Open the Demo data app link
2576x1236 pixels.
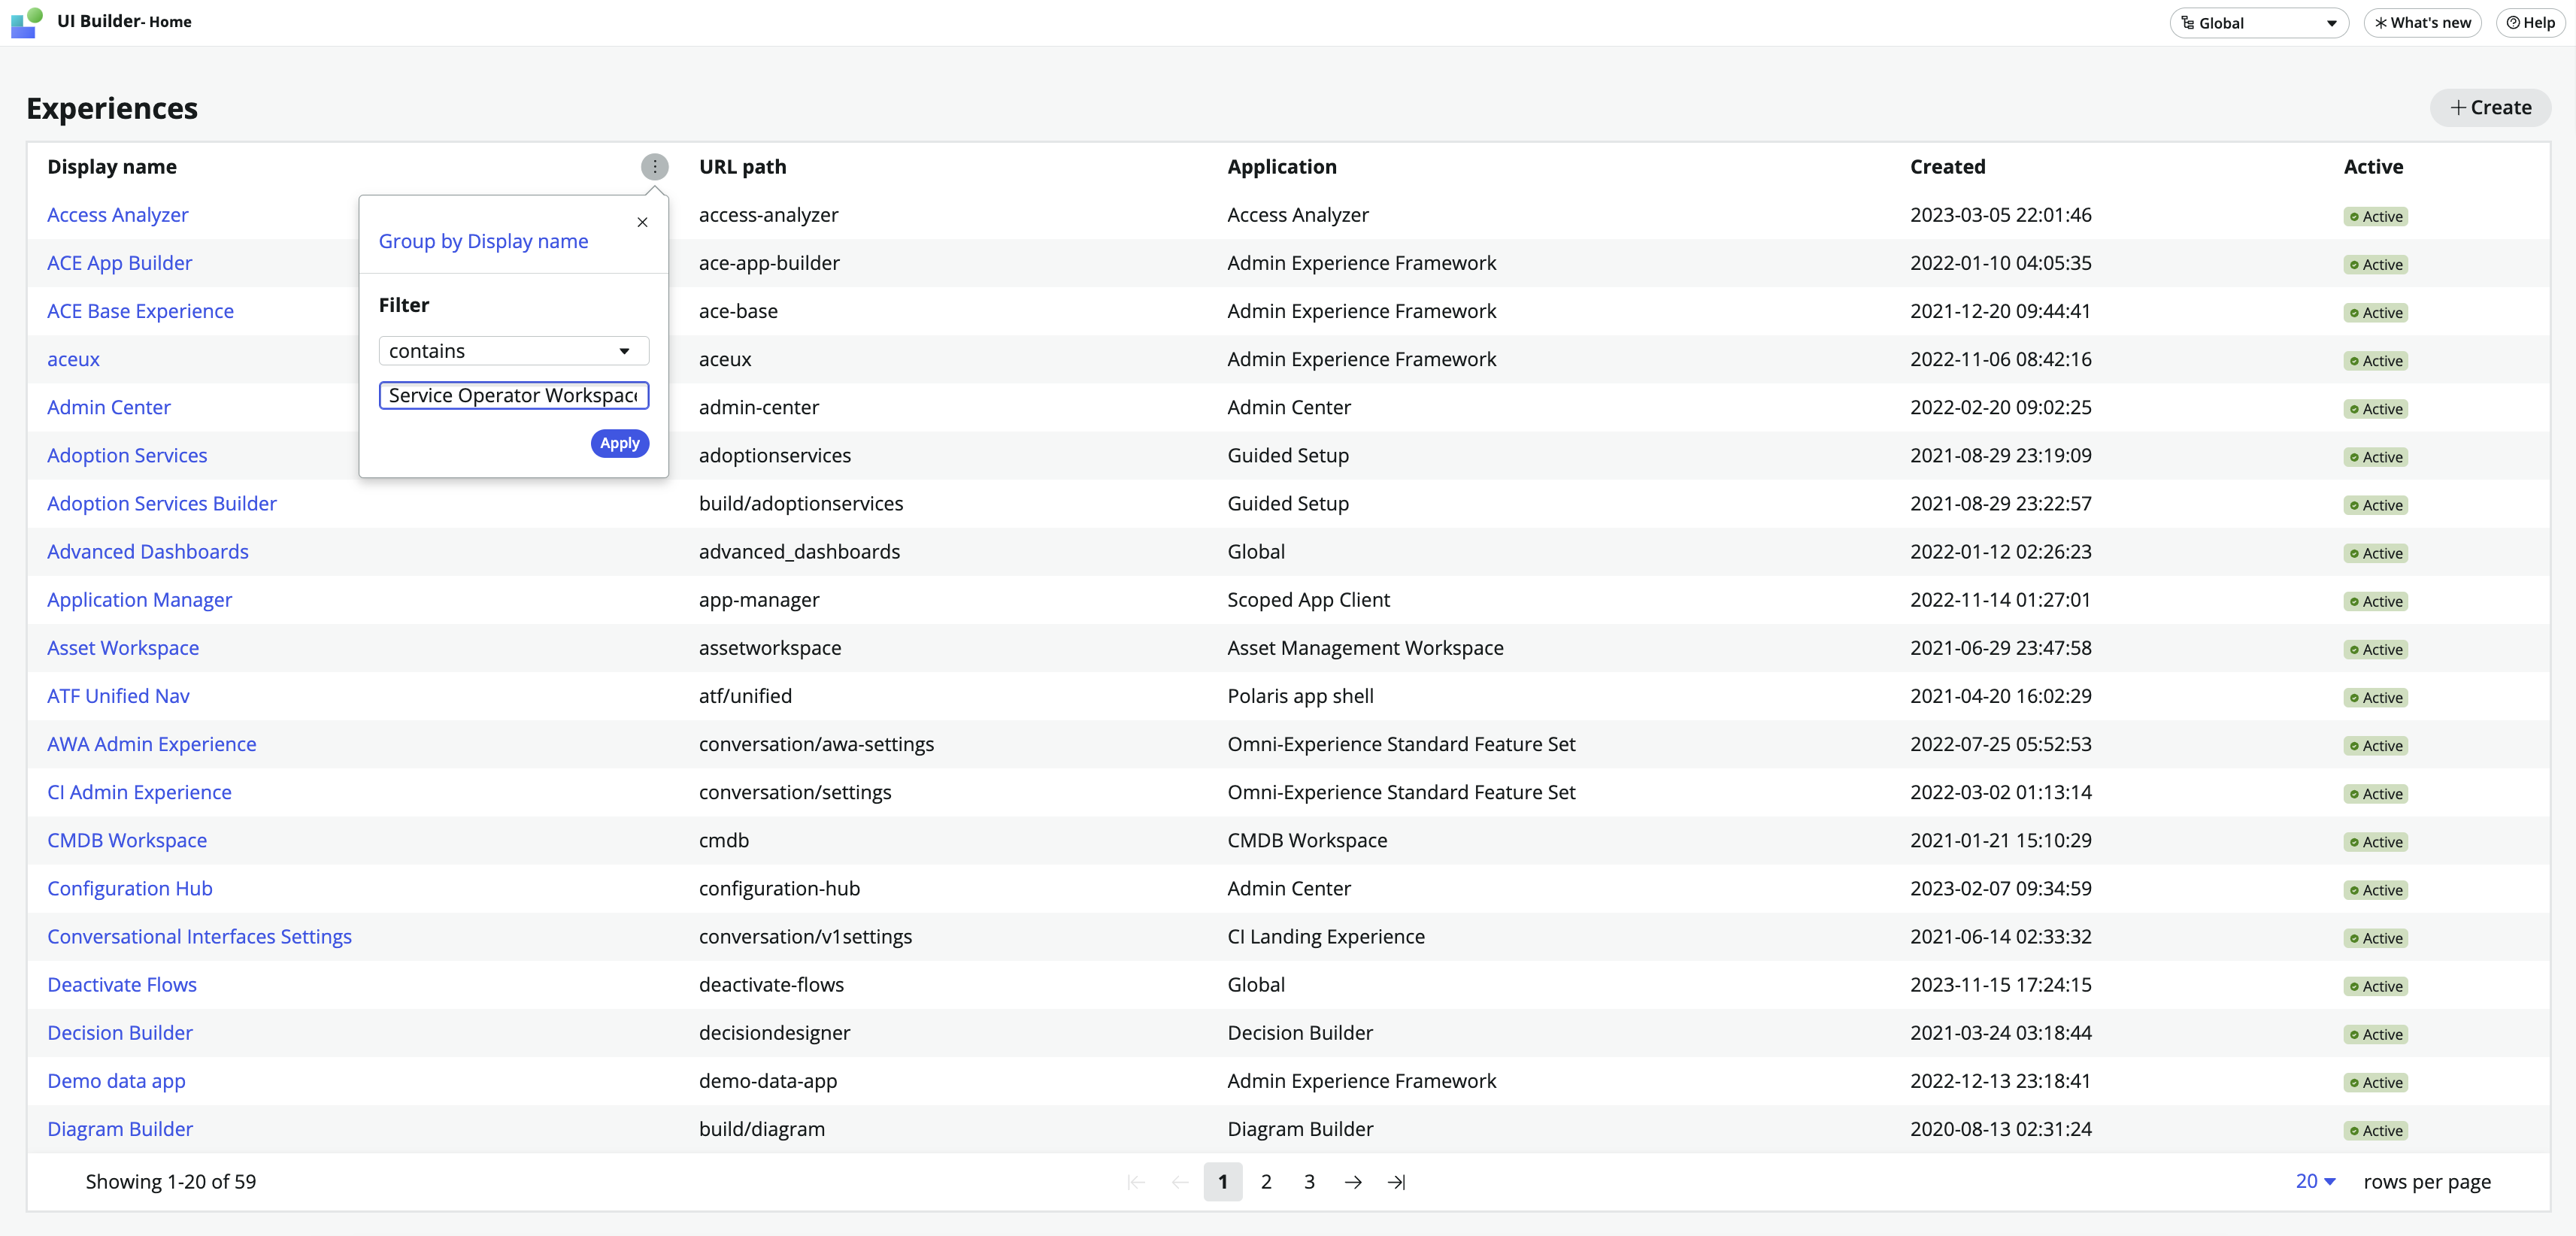tap(116, 1081)
